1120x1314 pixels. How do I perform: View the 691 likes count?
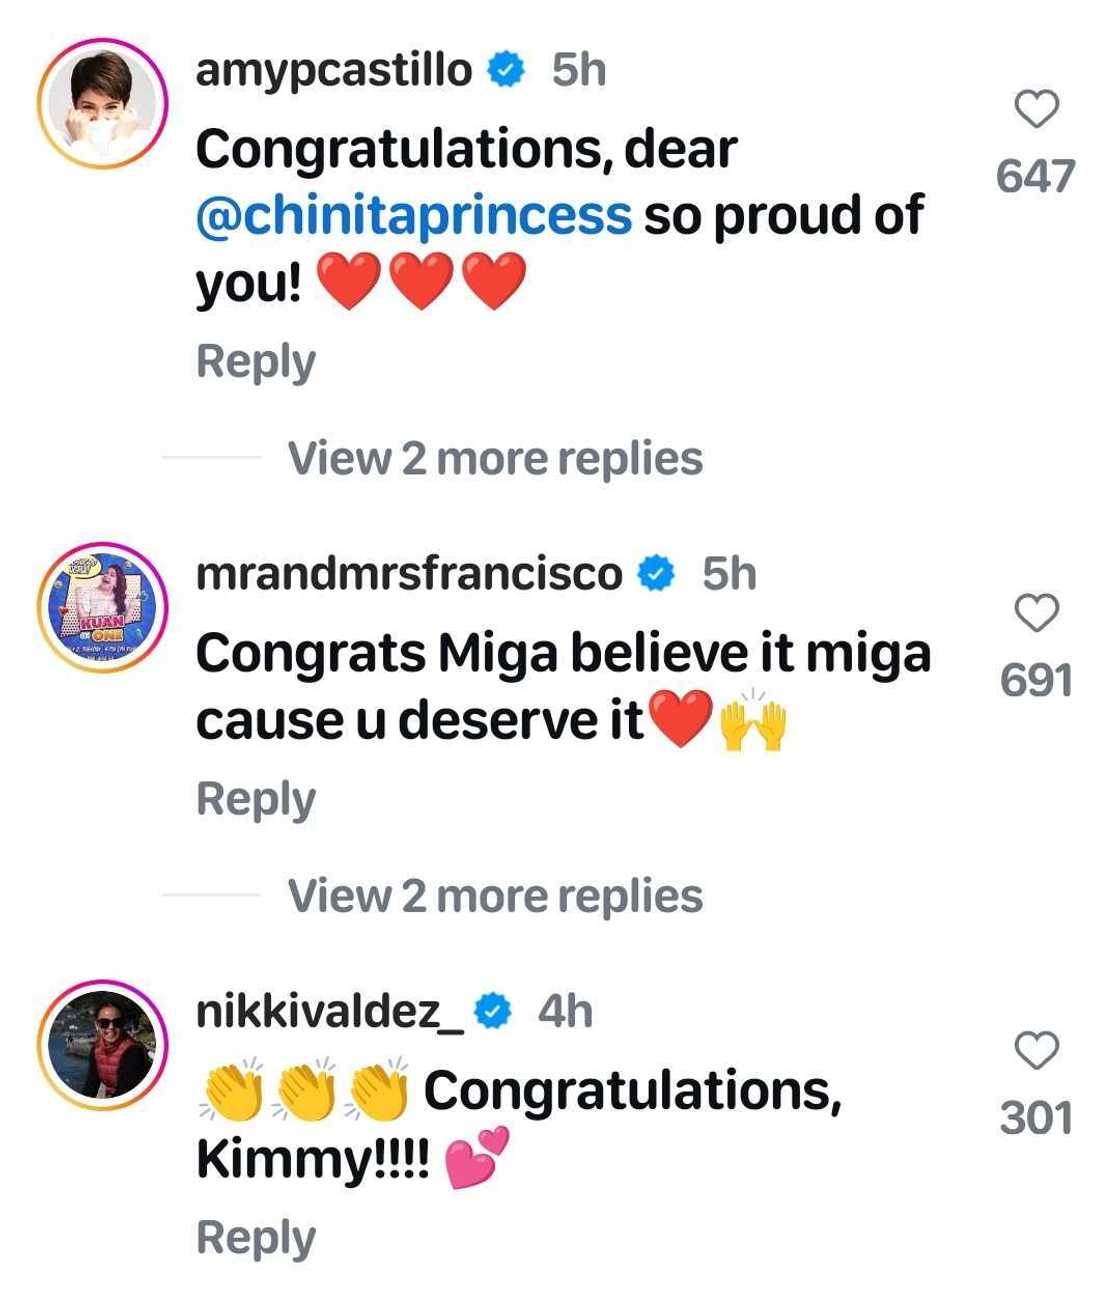pos(1035,680)
